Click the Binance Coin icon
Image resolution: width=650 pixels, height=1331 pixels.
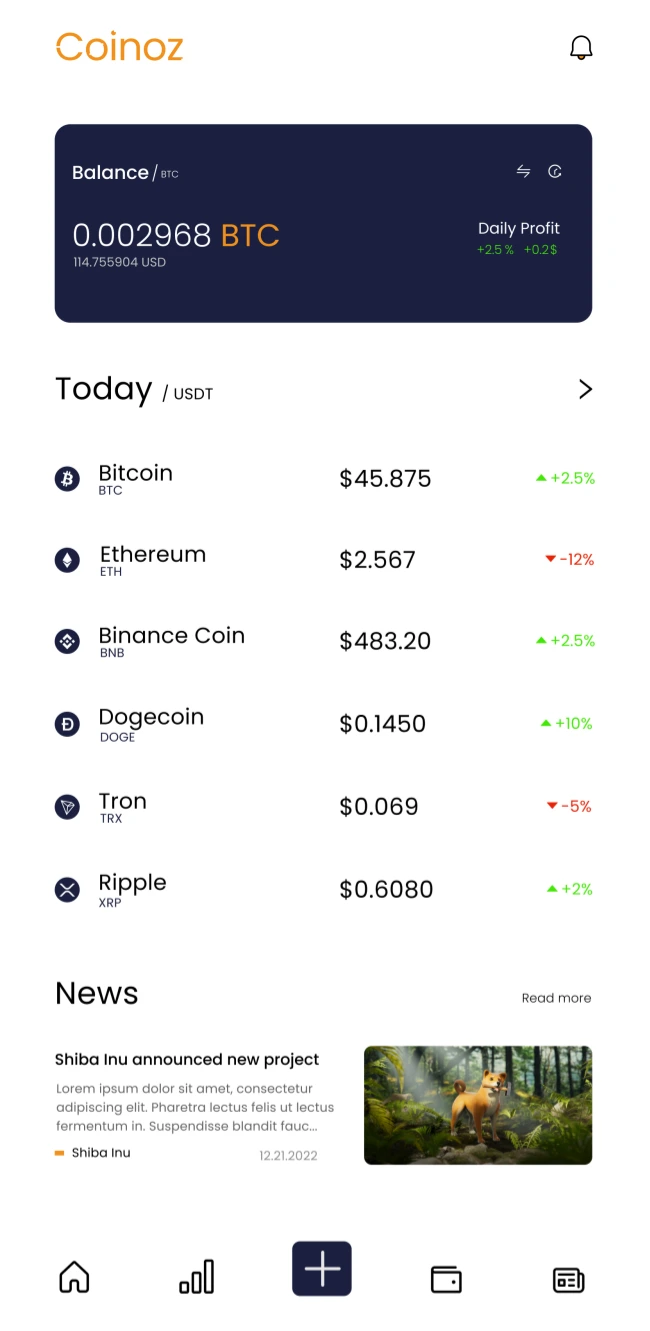[x=67, y=641]
